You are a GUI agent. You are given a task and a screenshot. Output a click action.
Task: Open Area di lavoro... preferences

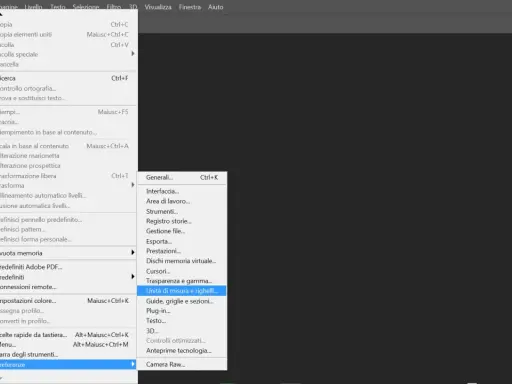[x=182, y=201]
